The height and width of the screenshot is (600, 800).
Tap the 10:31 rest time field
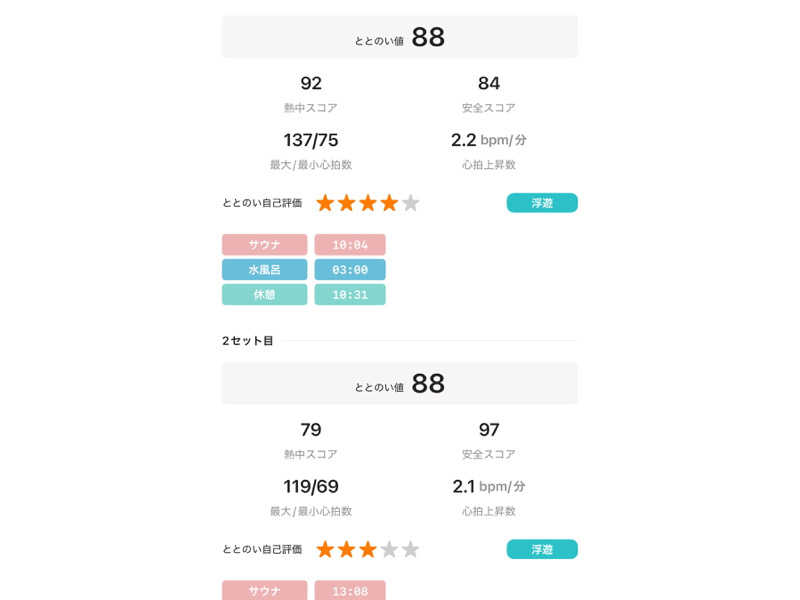coord(350,294)
